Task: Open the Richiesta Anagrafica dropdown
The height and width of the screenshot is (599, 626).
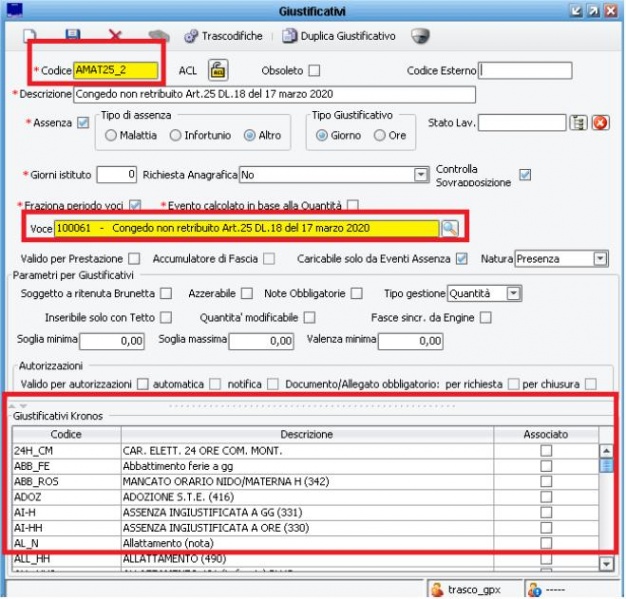Action: [x=420, y=175]
